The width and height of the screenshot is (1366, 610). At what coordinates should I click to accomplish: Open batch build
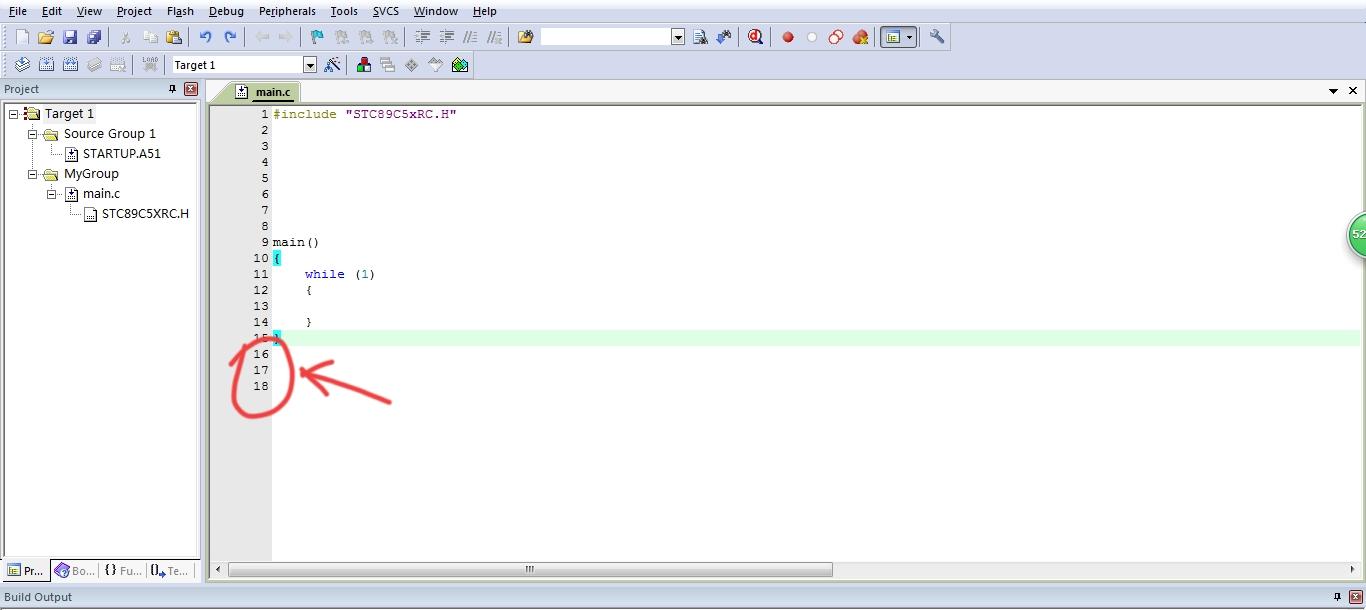point(94,65)
